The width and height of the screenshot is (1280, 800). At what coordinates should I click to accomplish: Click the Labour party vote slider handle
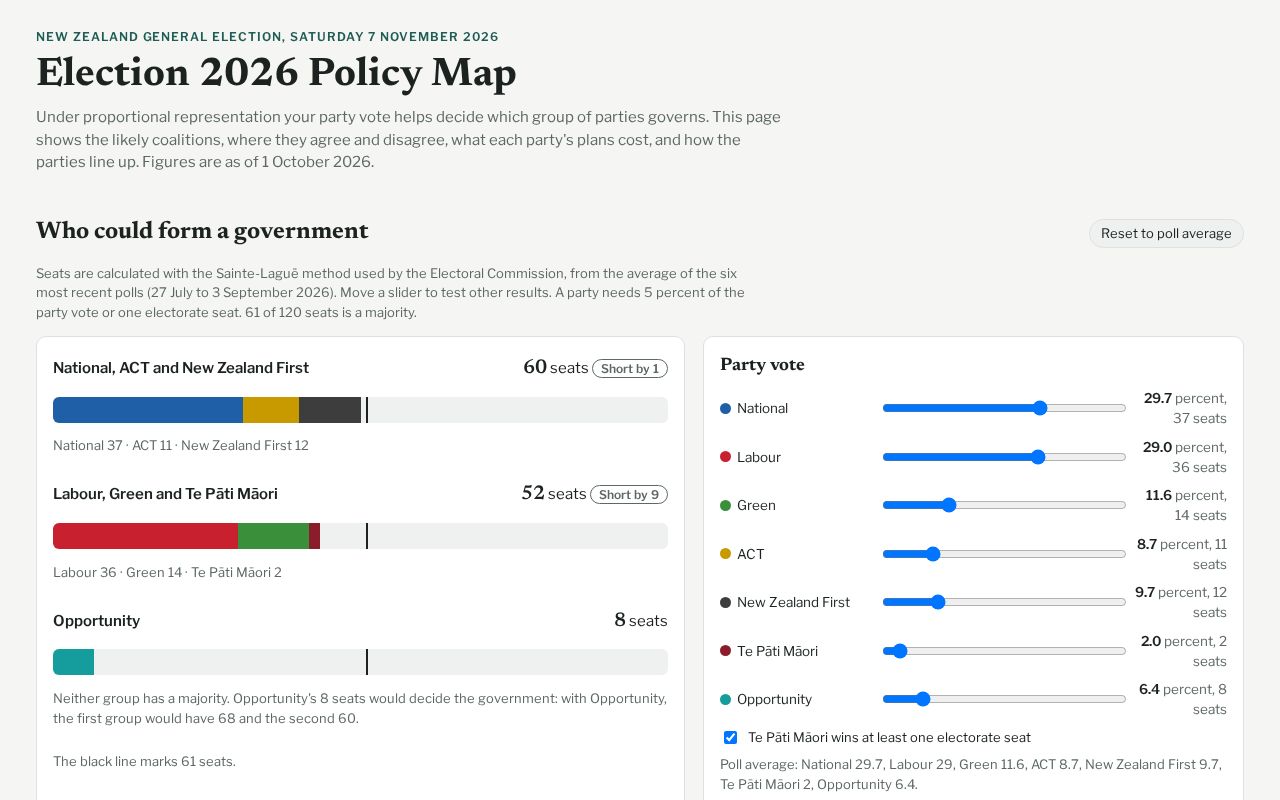(x=1038, y=457)
